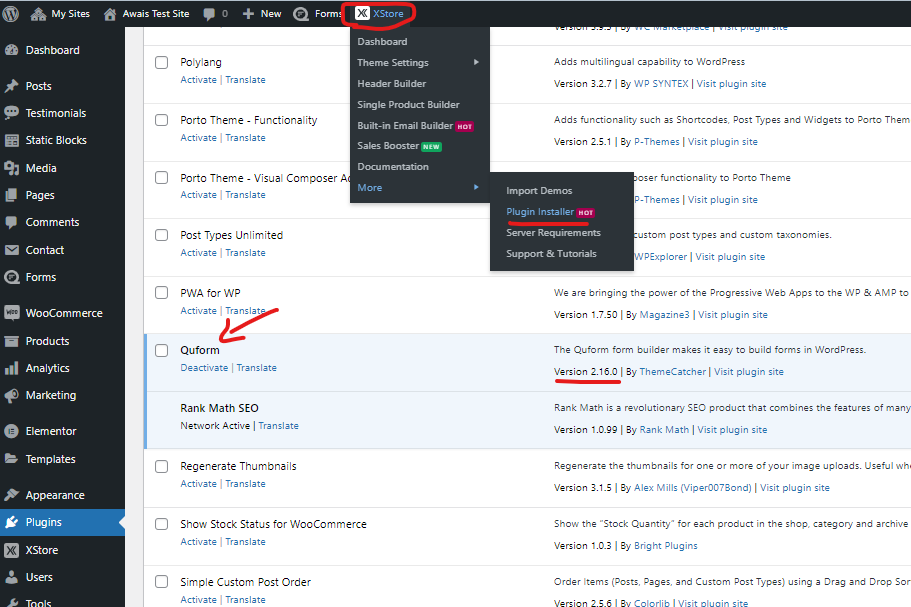This screenshot has width=911, height=607.
Task: Open WP SYNTEX author link
Action: pos(661,84)
